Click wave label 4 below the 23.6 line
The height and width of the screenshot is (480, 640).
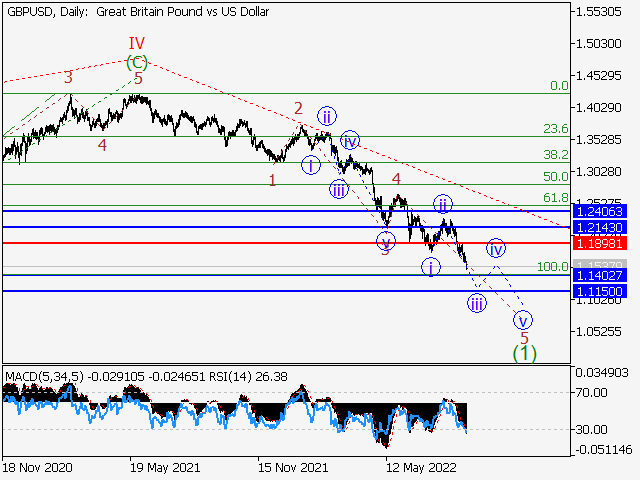(x=102, y=145)
